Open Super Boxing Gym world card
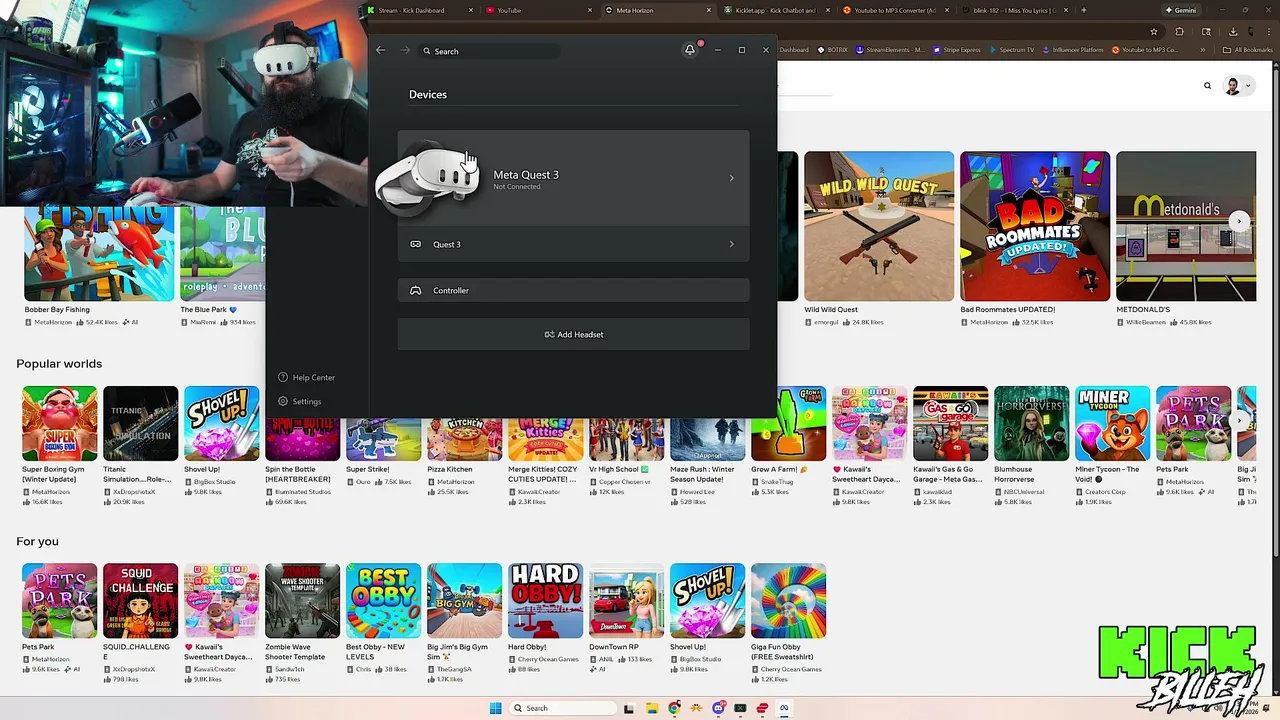 coord(60,423)
